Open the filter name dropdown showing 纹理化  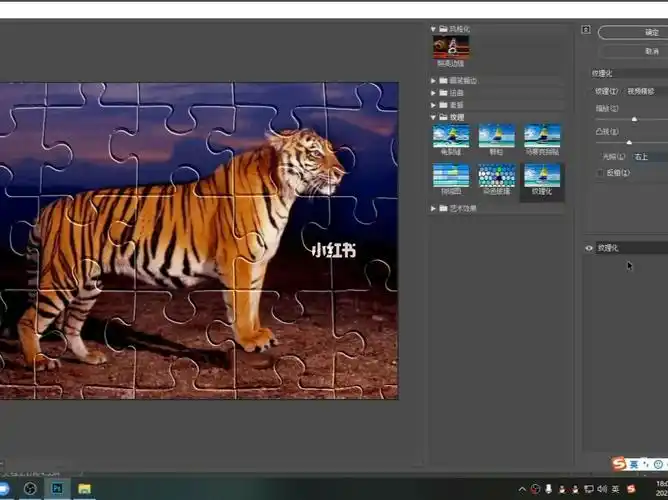pos(630,73)
